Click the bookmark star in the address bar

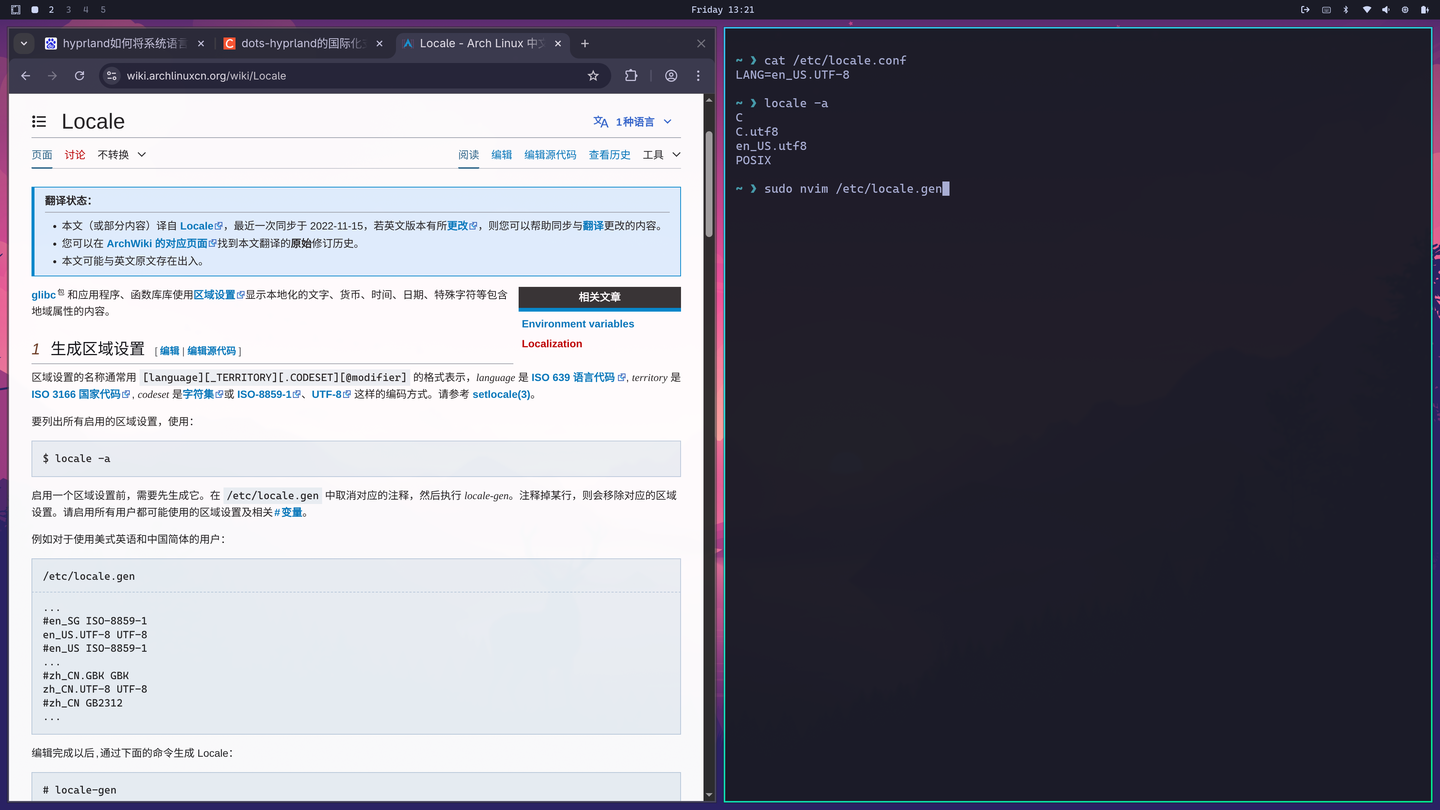[593, 75]
